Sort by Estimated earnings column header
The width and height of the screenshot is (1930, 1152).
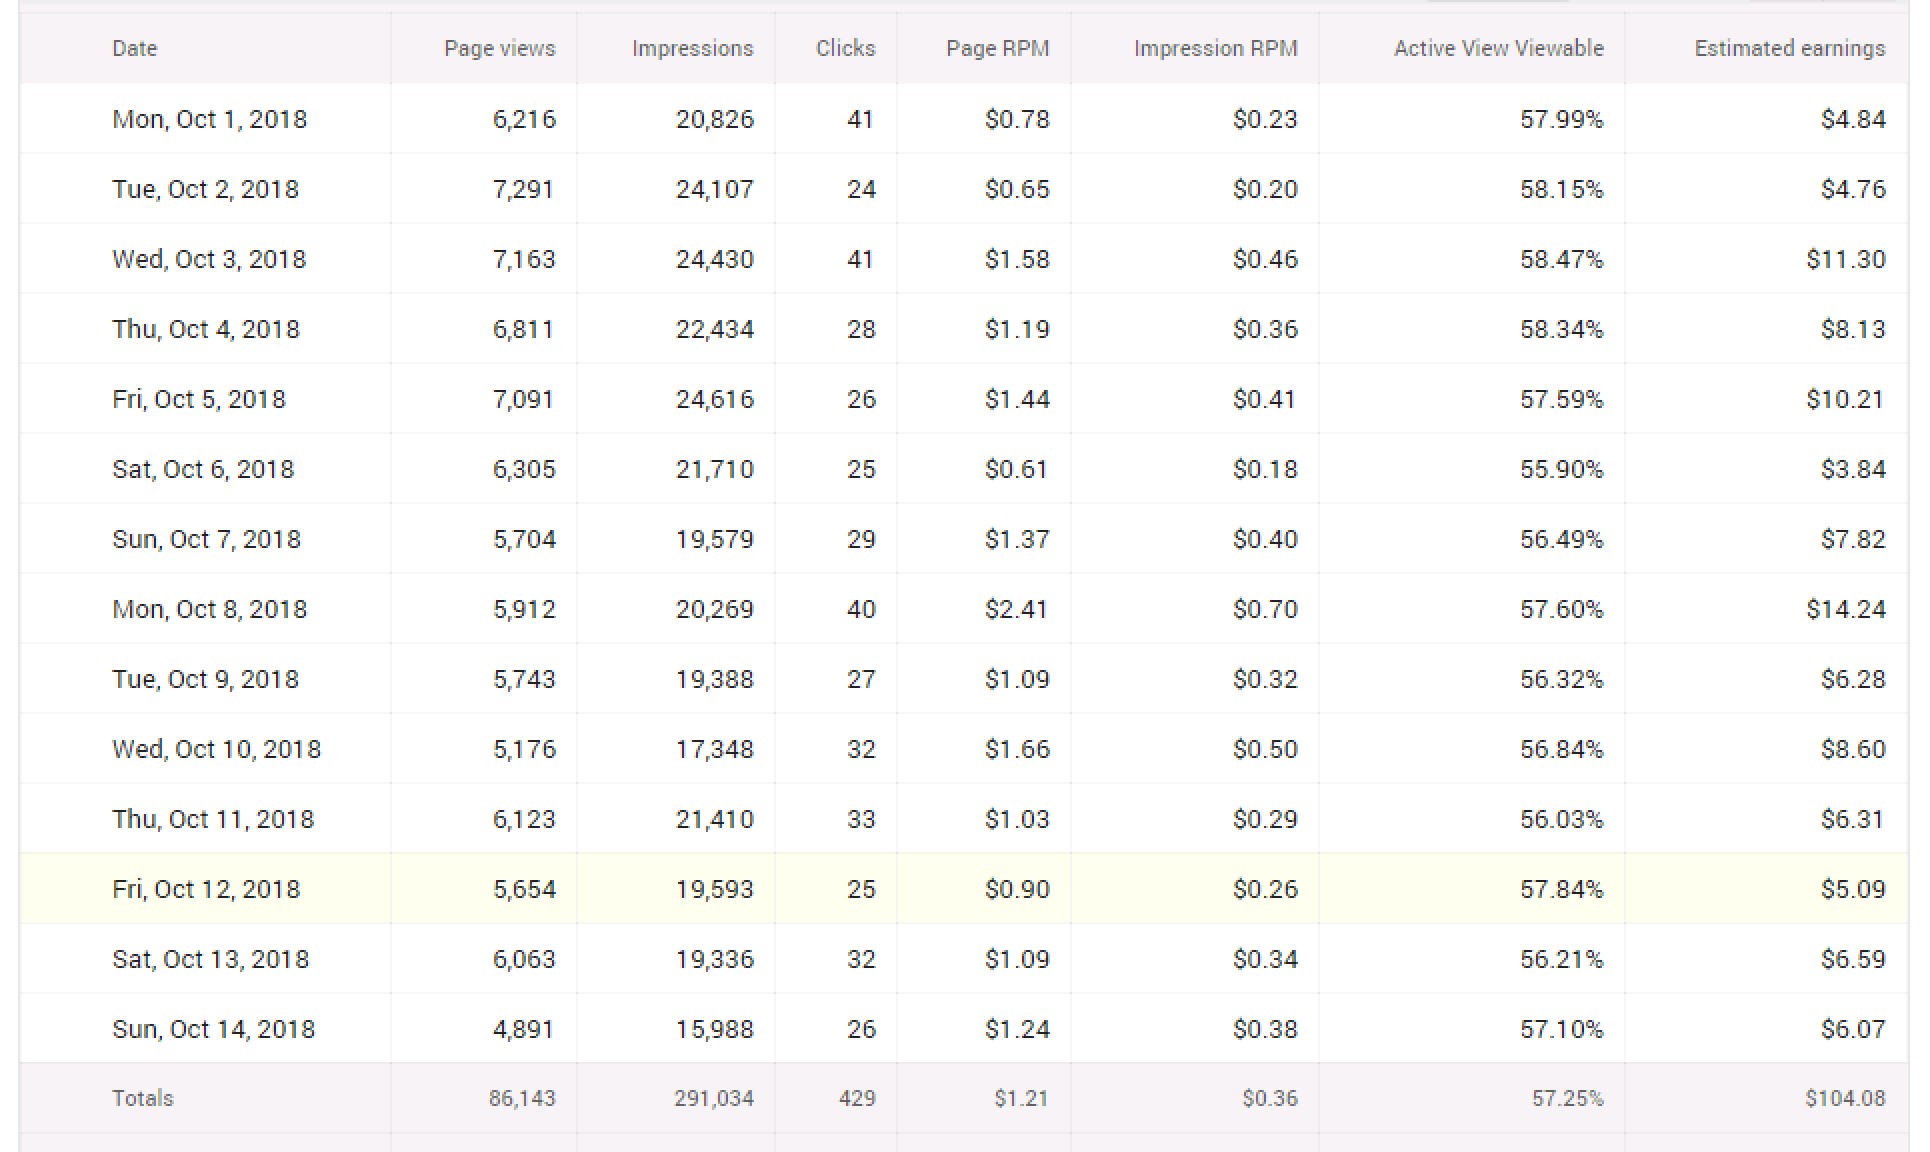coord(1789,48)
